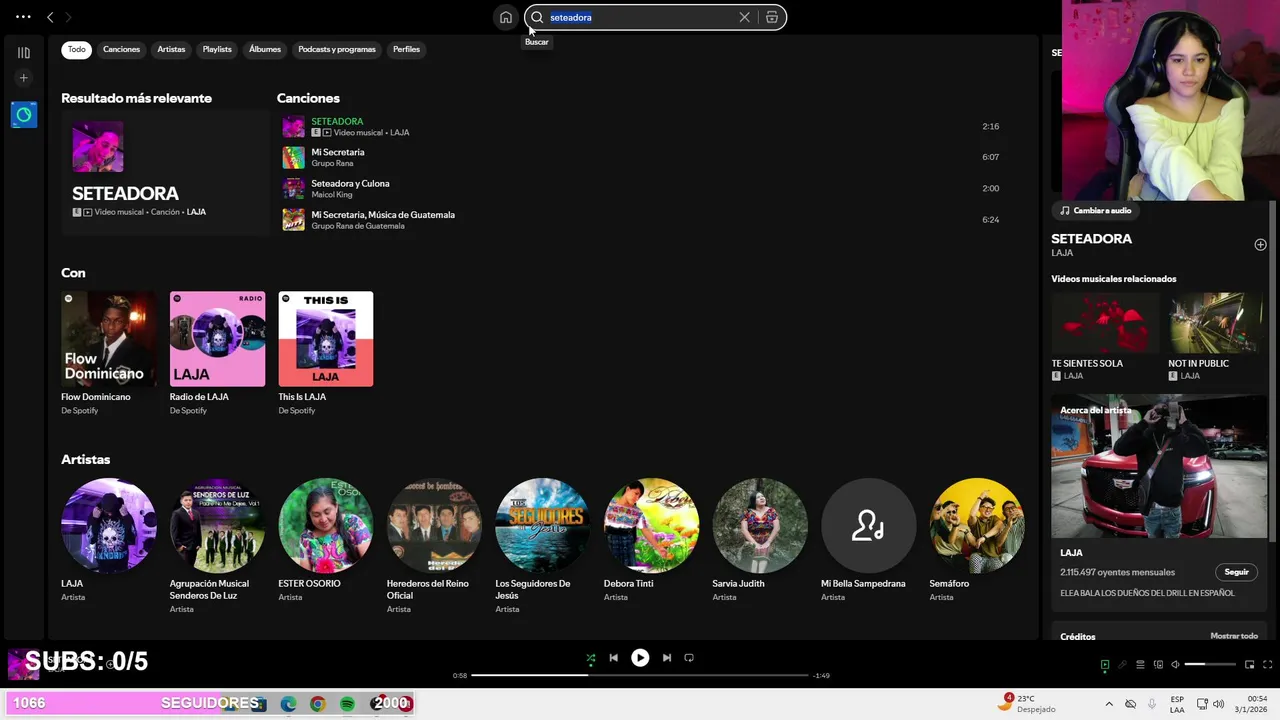The image size is (1280, 720).
Task: Open TE SIENTES SOLA related video
Action: point(1105,337)
